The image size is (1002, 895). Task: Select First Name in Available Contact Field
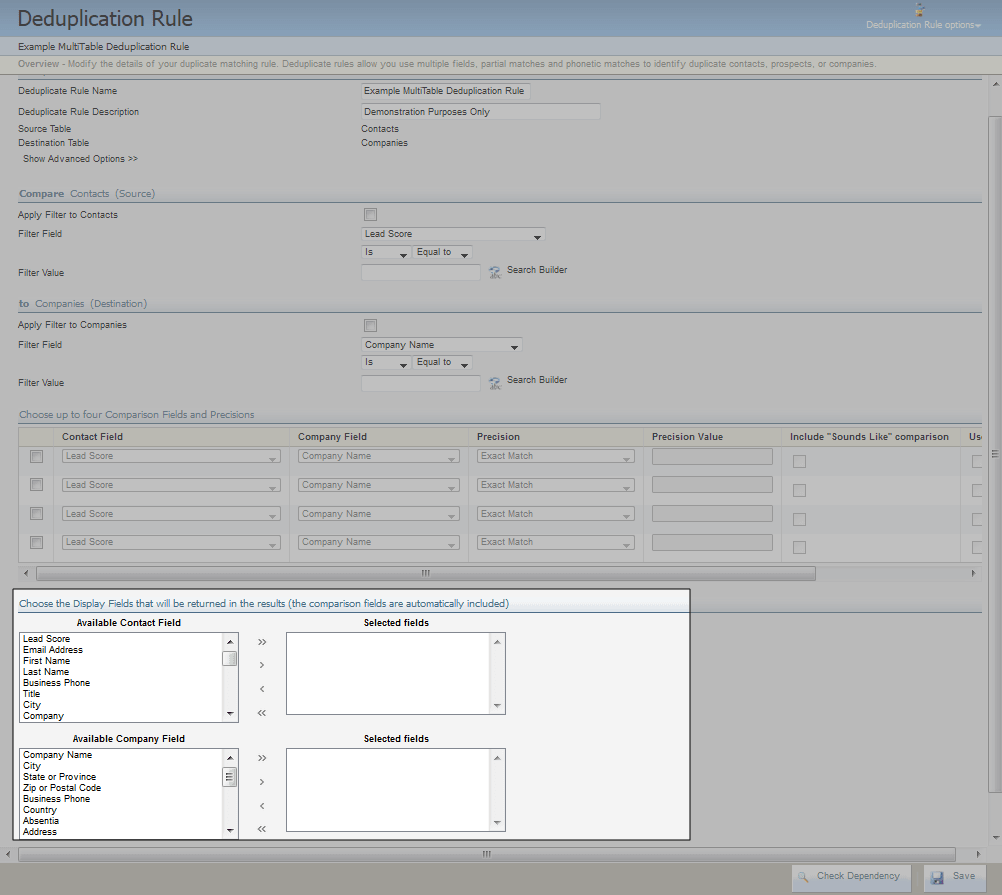click(47, 661)
